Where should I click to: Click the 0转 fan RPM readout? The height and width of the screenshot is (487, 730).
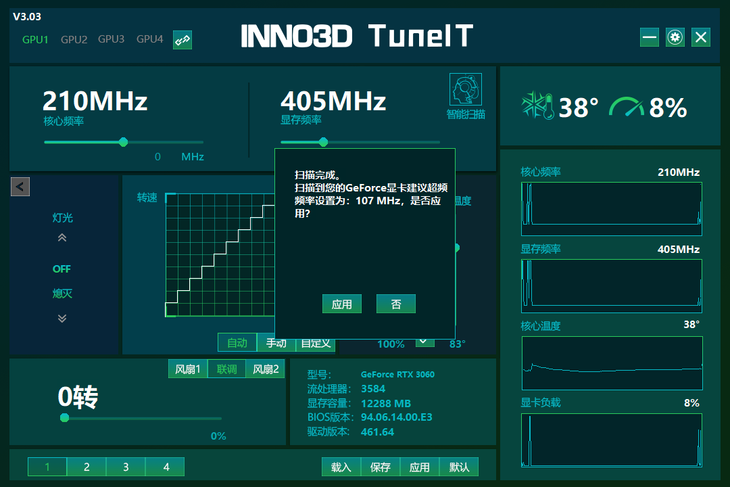coord(78,397)
